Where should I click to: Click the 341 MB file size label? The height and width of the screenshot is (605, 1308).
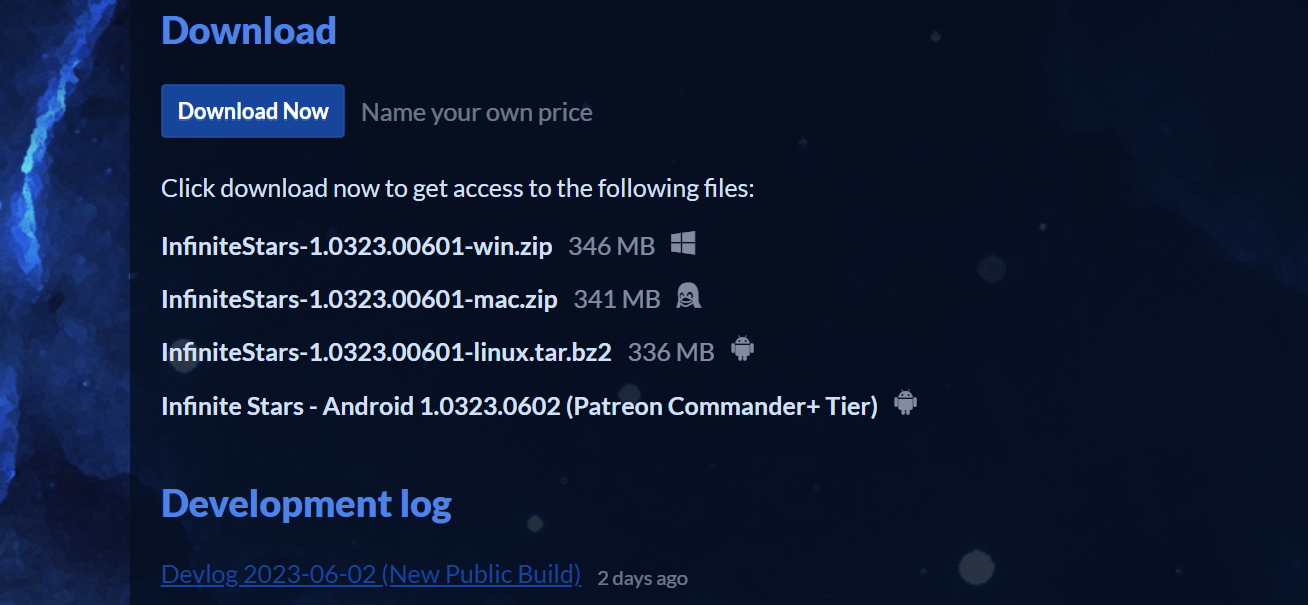(x=617, y=299)
